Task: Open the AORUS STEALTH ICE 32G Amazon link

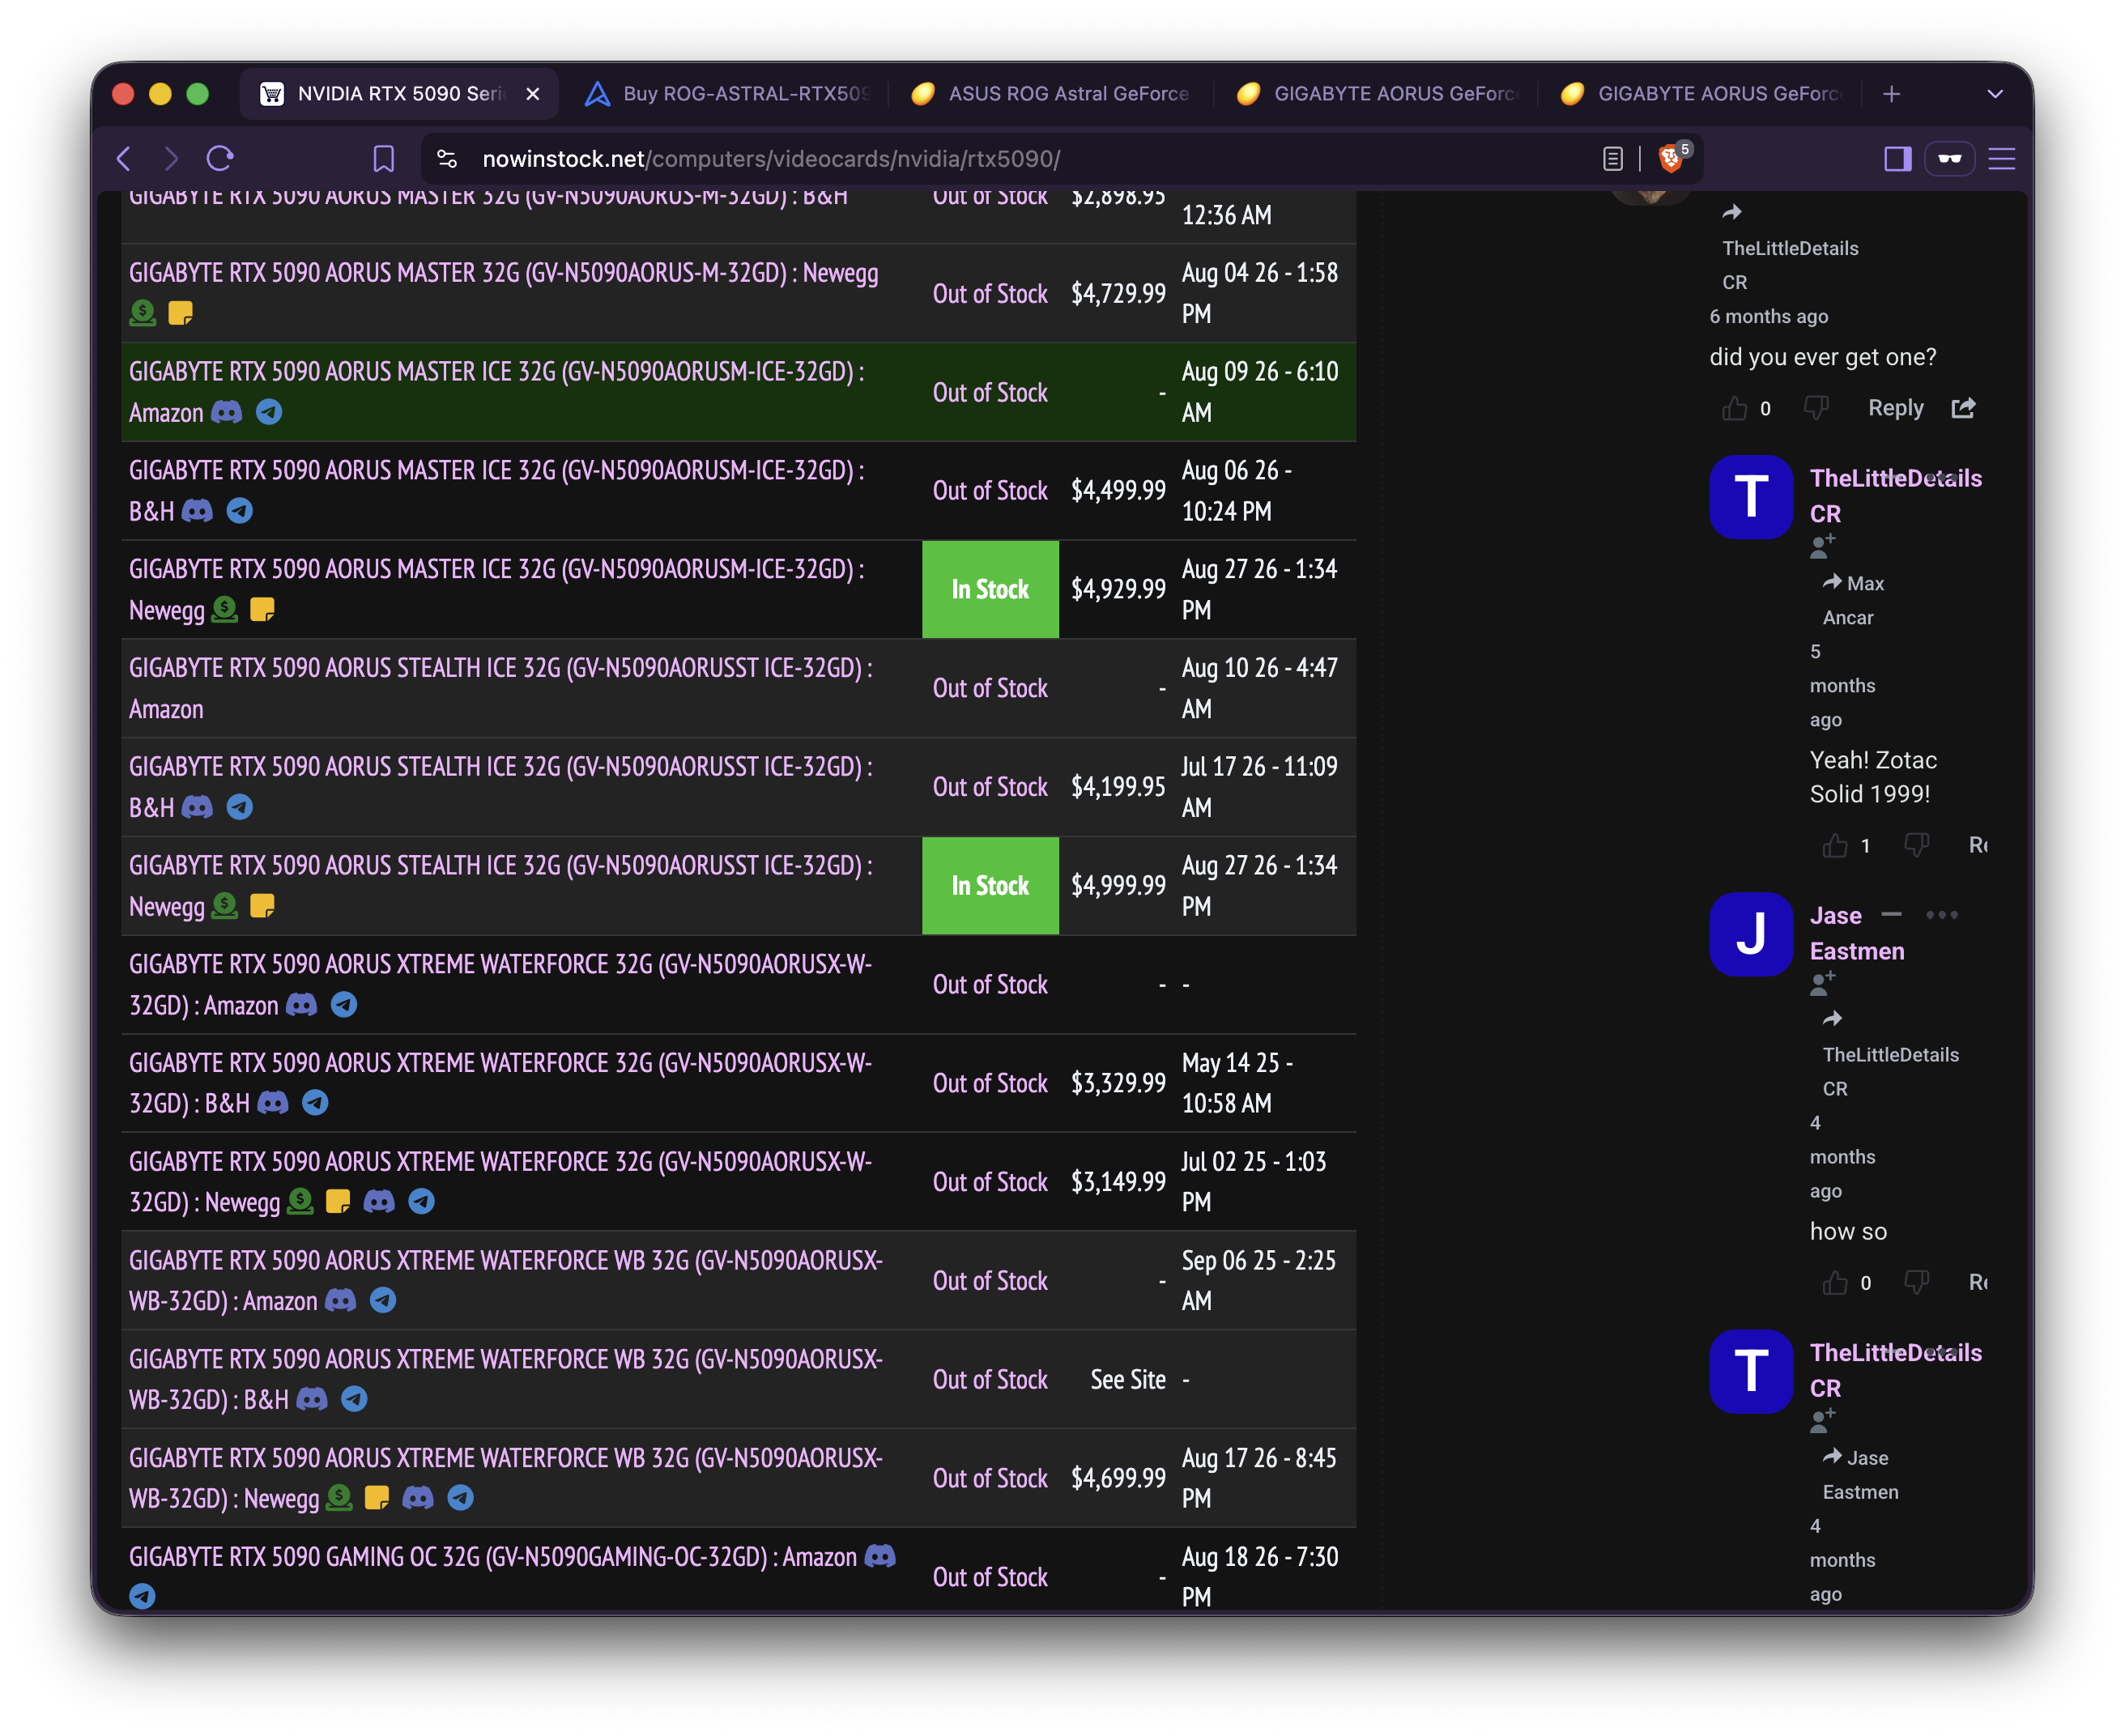Action: pyautogui.click(x=500, y=688)
